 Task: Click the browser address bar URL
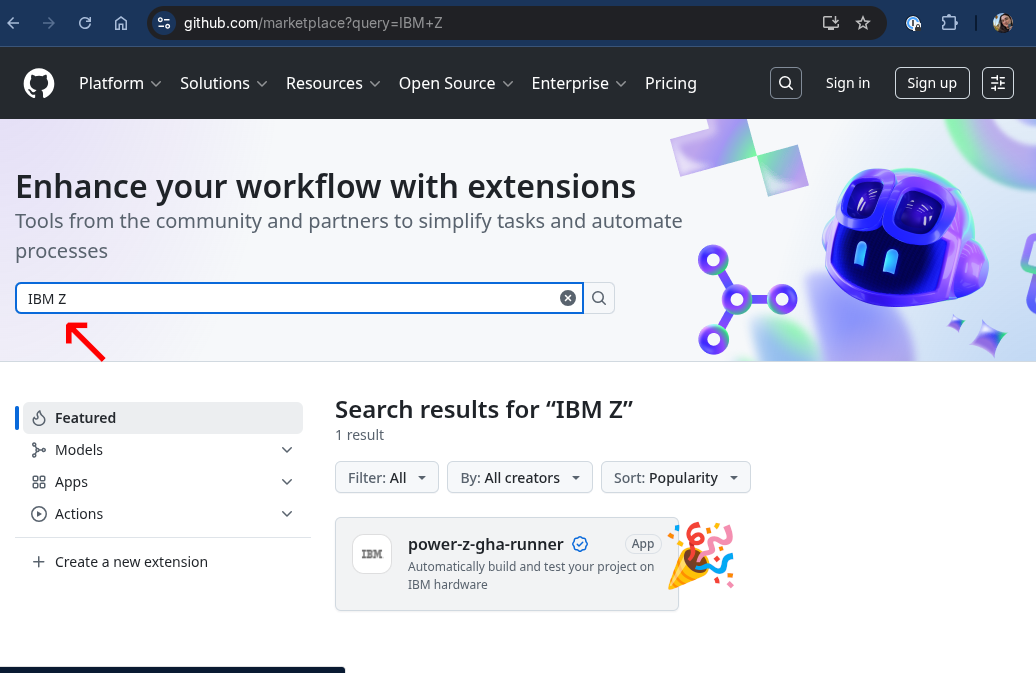(x=313, y=23)
